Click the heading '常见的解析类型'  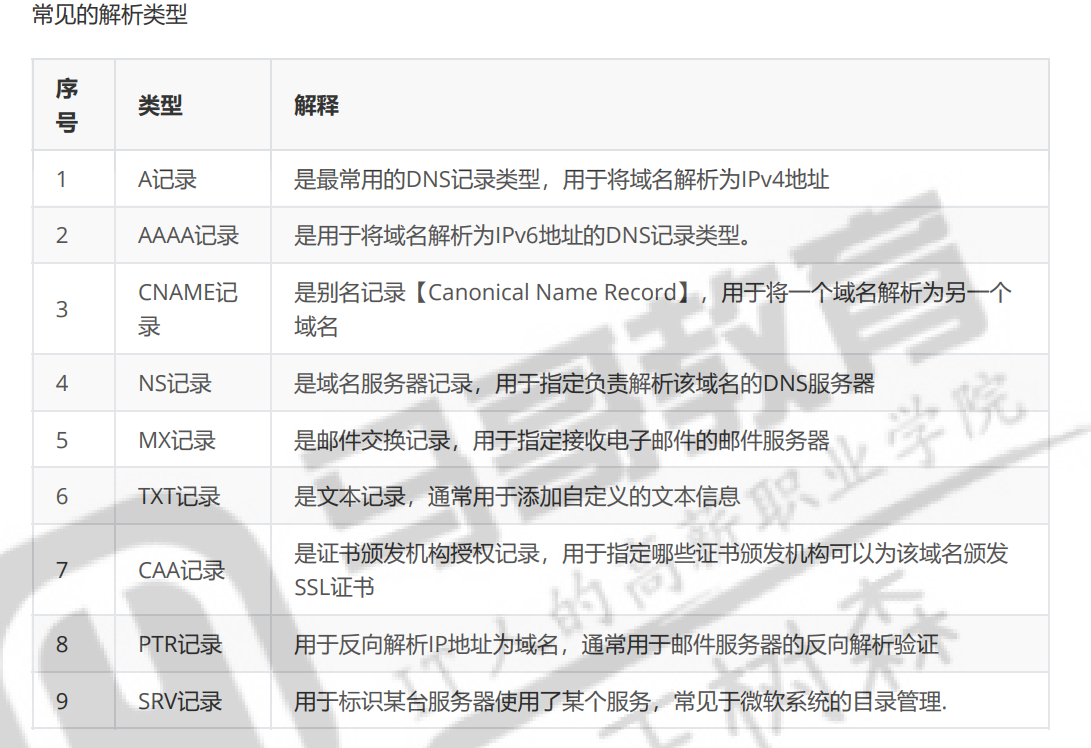109,15
